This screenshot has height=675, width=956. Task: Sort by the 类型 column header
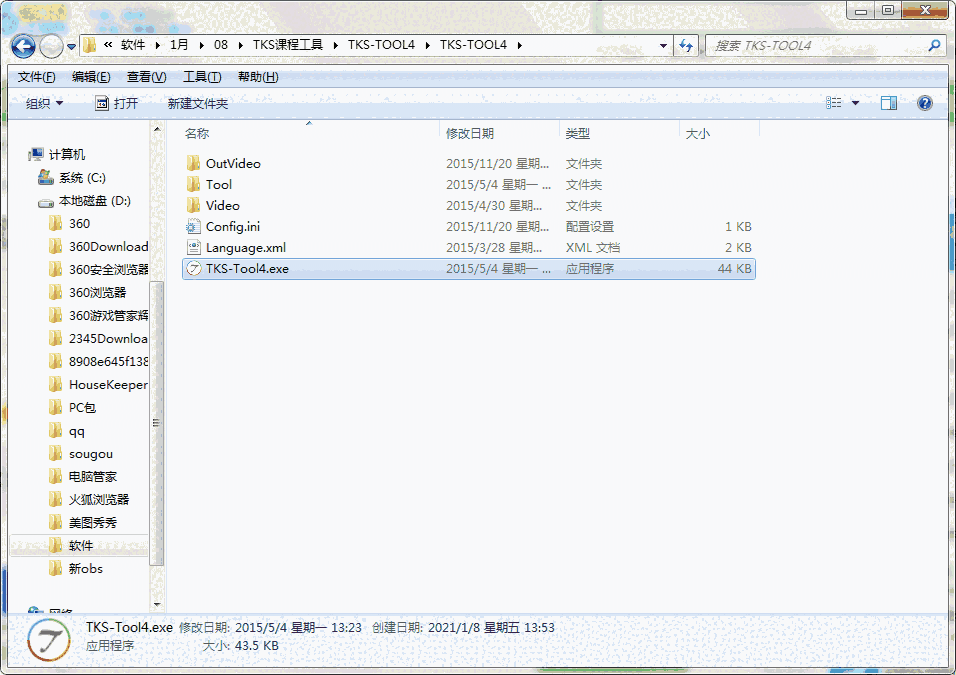click(577, 134)
